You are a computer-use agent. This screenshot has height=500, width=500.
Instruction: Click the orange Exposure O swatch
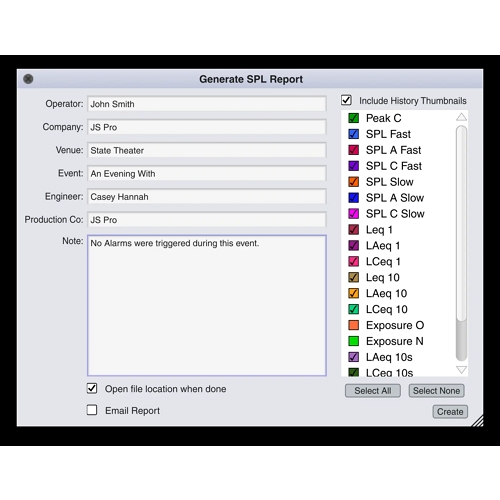353,325
